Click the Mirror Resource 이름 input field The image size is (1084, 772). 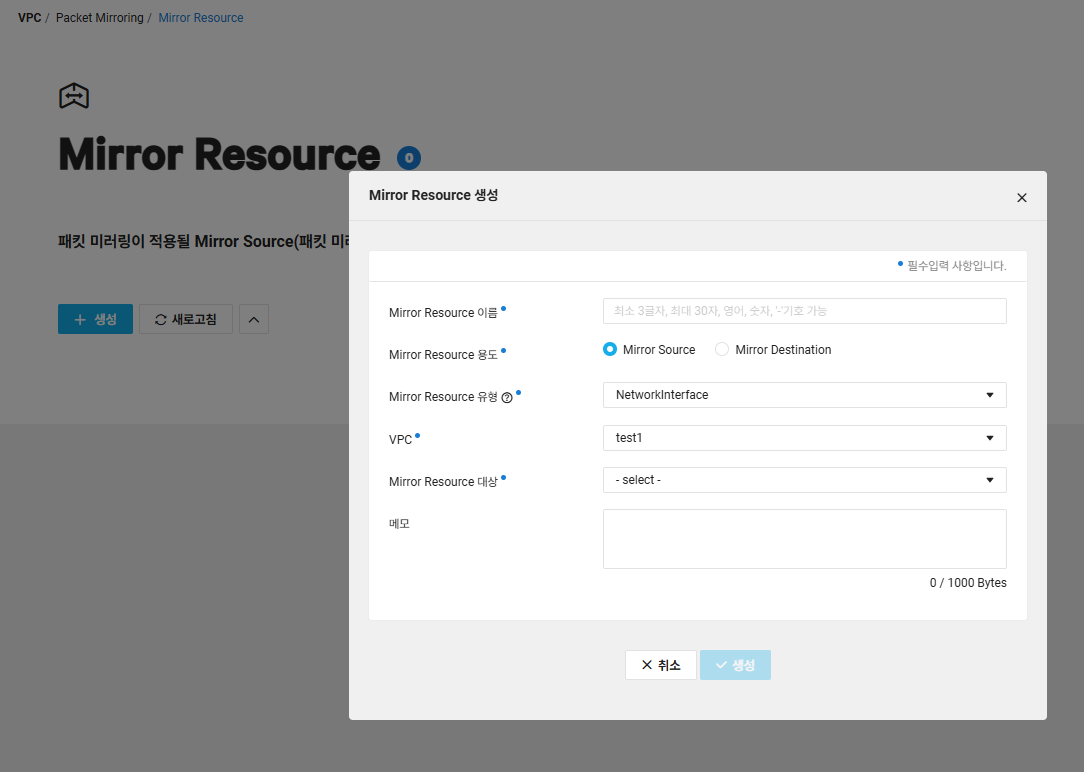(x=805, y=311)
